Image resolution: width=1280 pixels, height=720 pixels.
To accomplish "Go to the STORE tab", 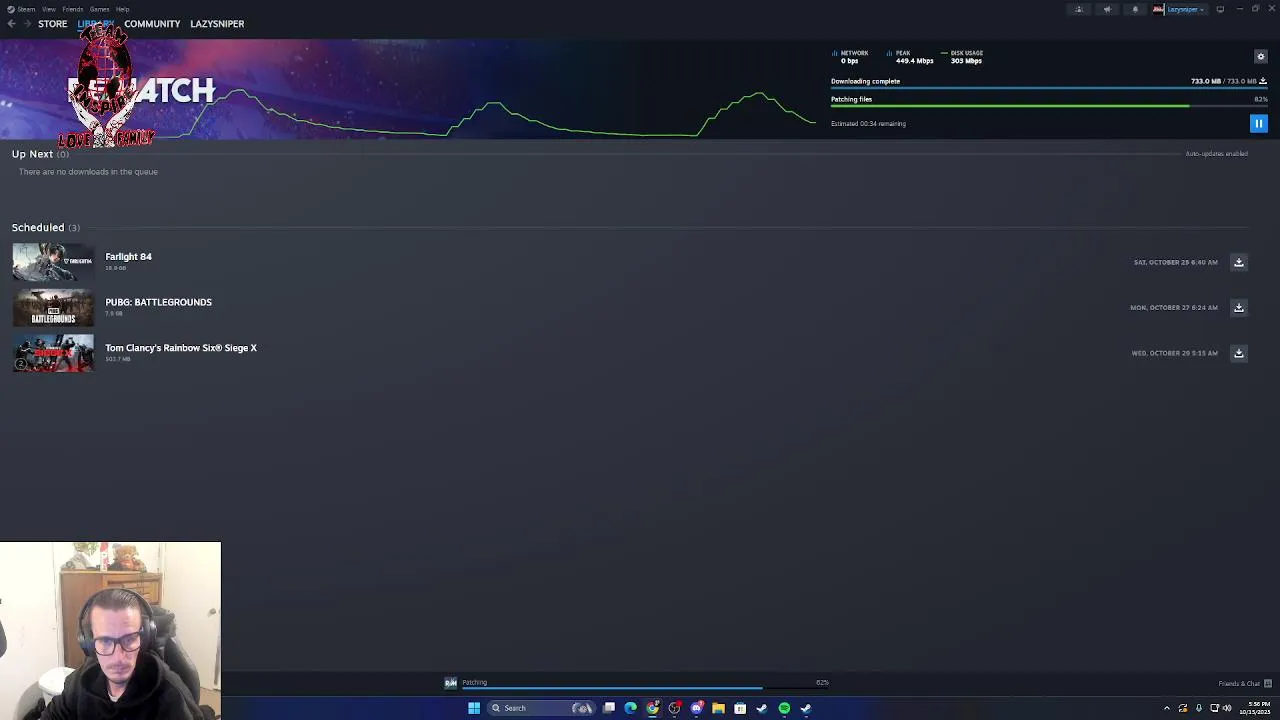I will [x=52, y=23].
